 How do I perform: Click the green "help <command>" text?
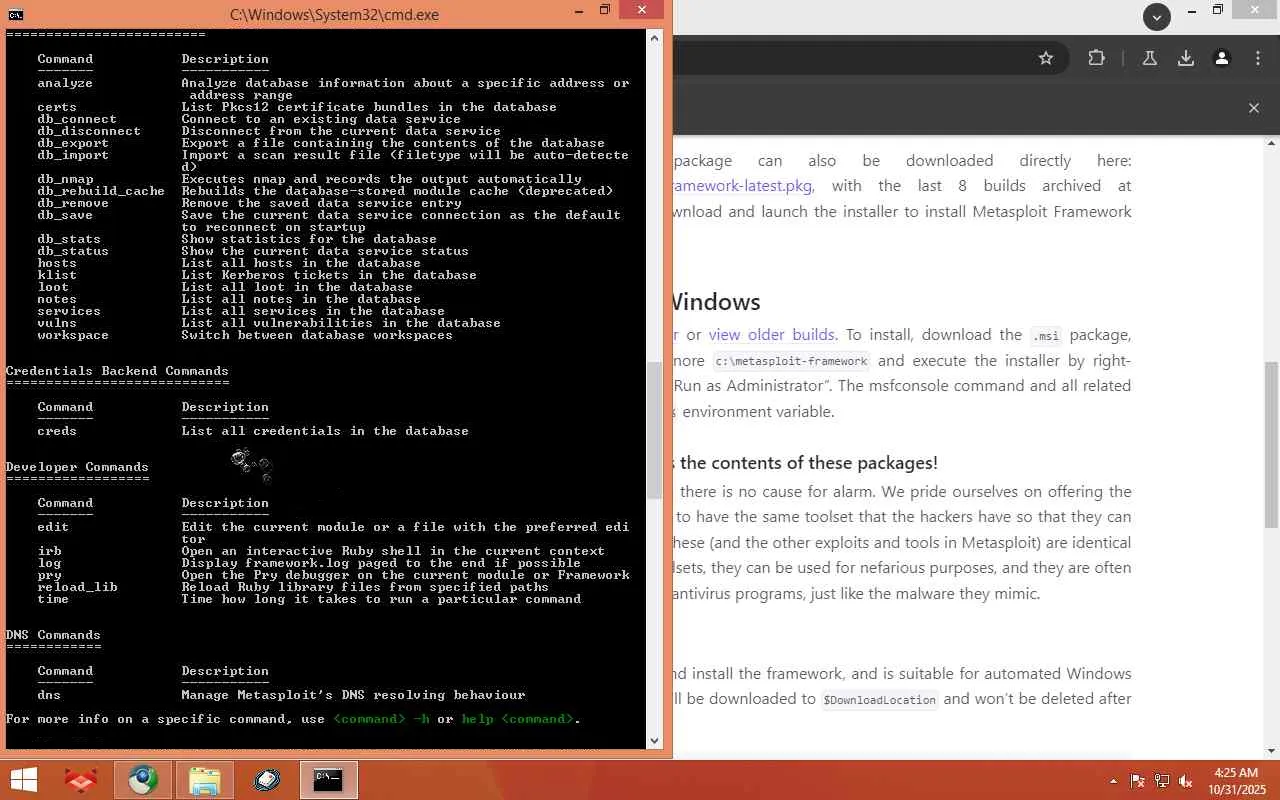tap(517, 719)
